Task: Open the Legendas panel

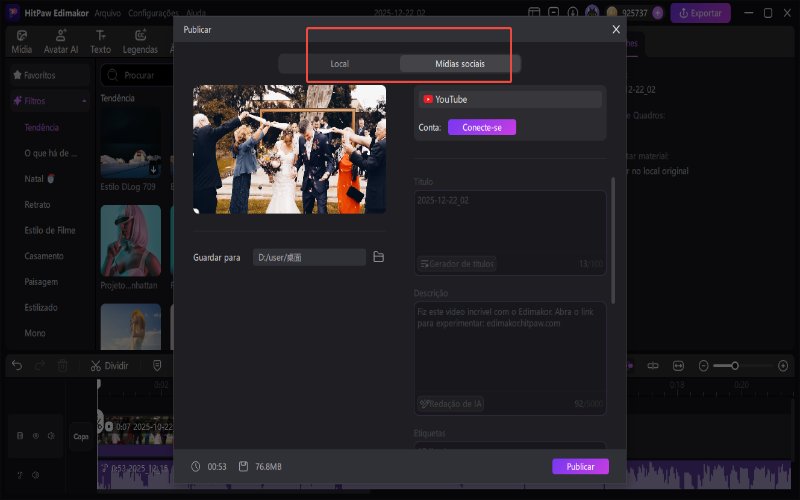Action: click(140, 42)
